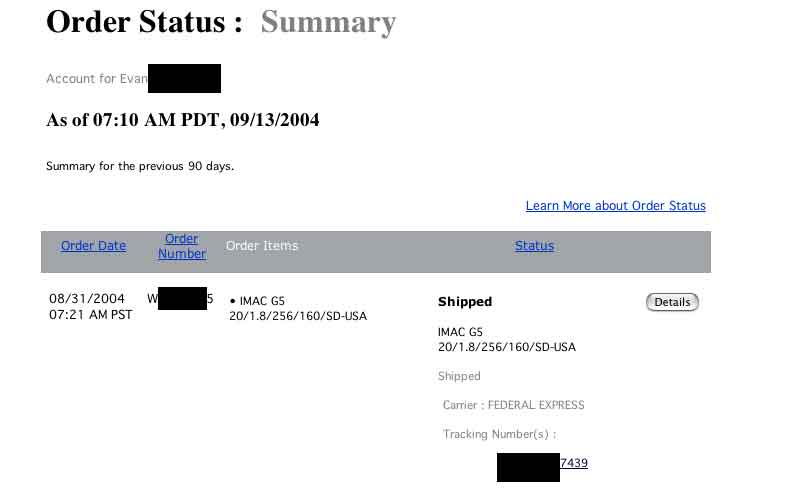The width and height of the screenshot is (810, 497).
Task: Sort orders by Order Date header
Action: [x=93, y=246]
